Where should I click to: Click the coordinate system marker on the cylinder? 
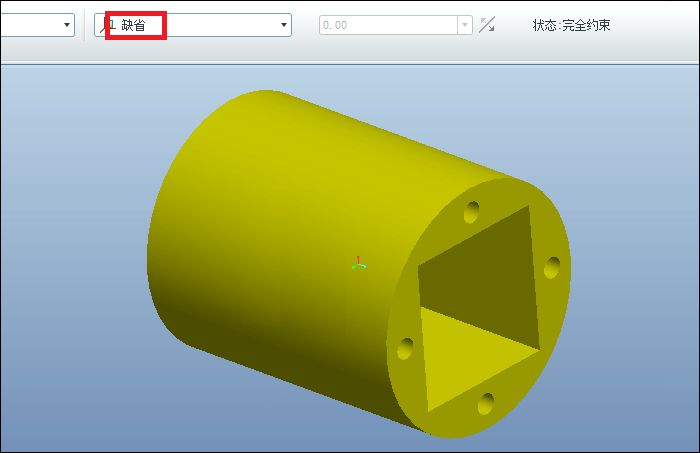[x=358, y=263]
